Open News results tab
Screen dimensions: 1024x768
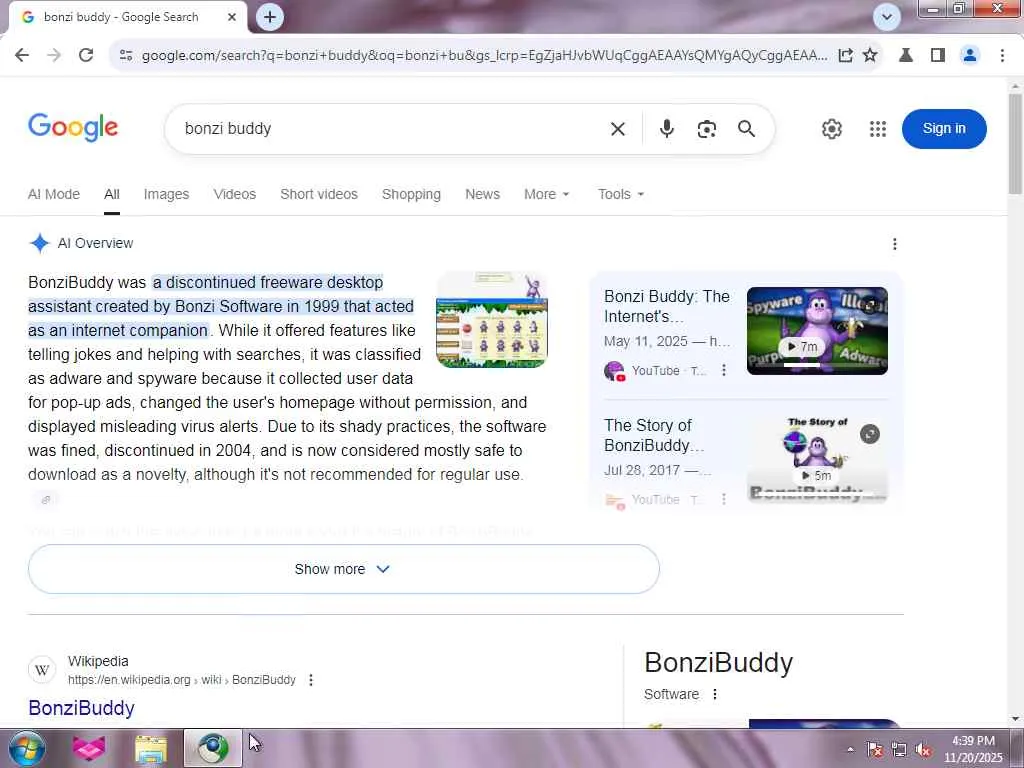pos(482,194)
